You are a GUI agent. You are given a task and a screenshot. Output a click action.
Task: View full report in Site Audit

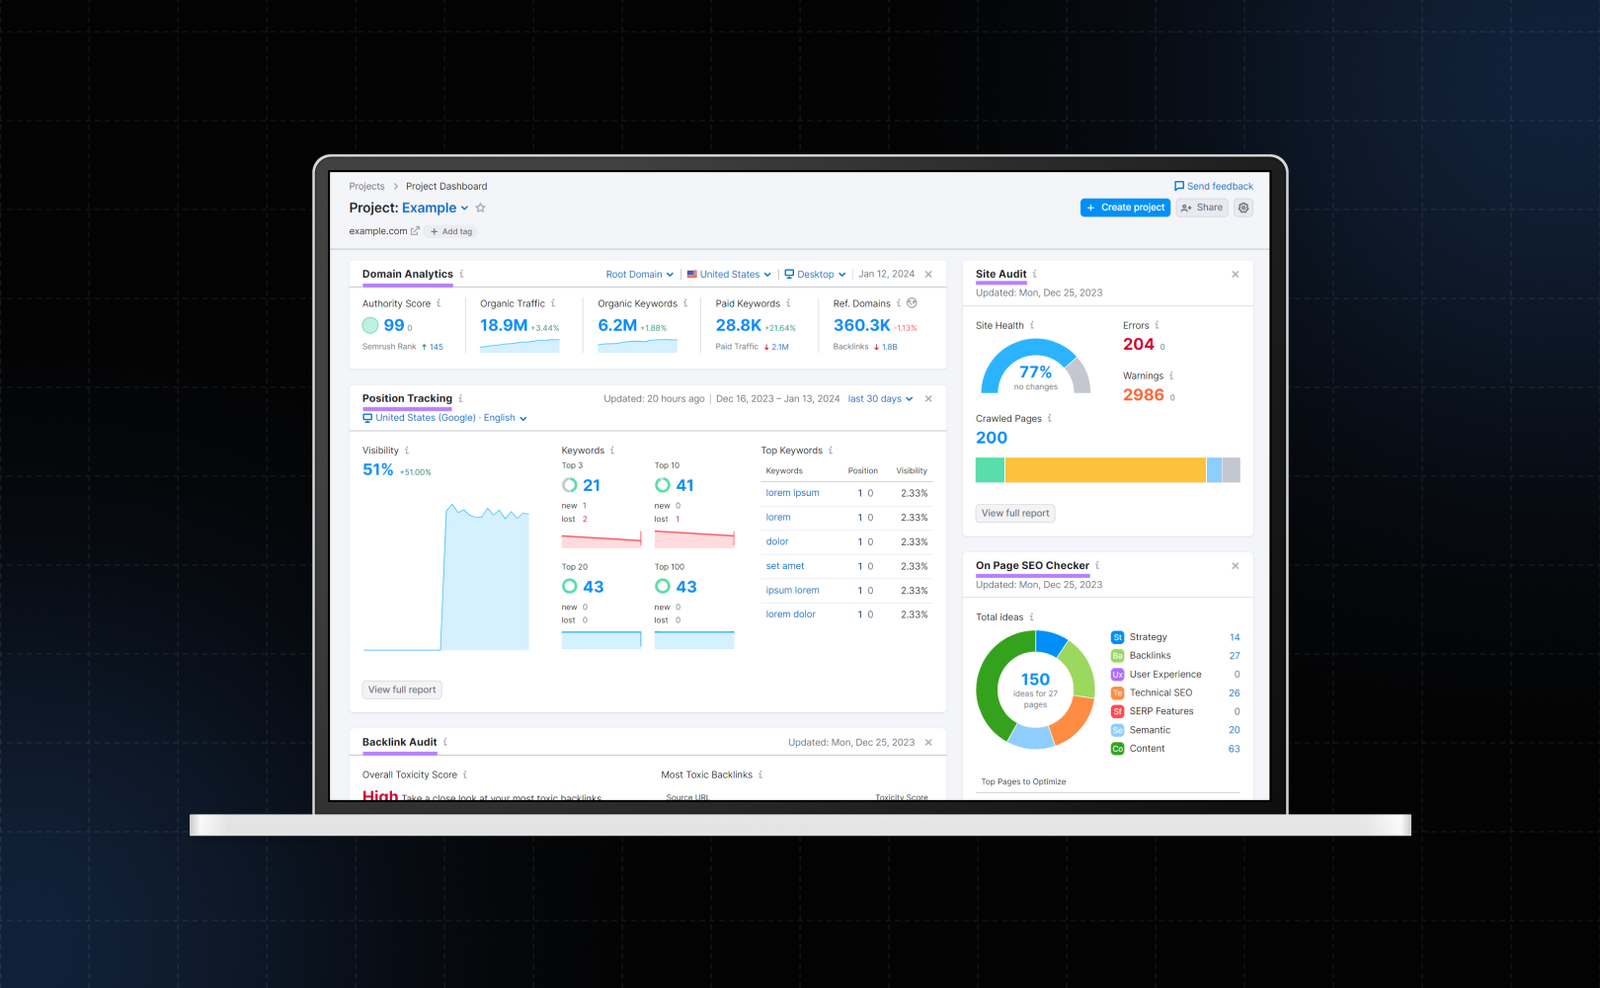(1015, 513)
